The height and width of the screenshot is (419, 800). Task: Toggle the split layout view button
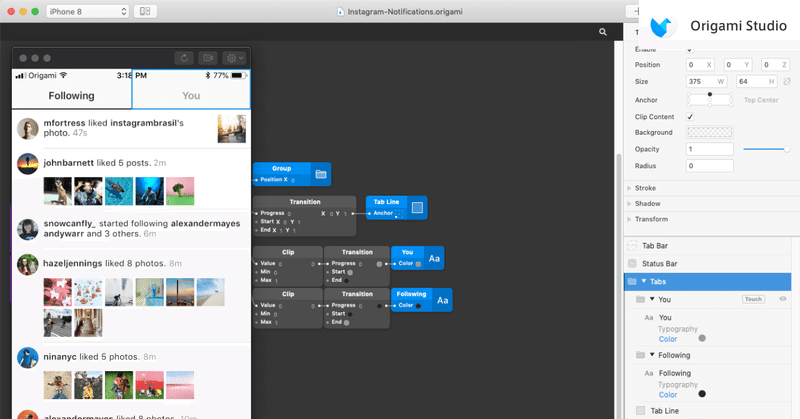point(145,11)
